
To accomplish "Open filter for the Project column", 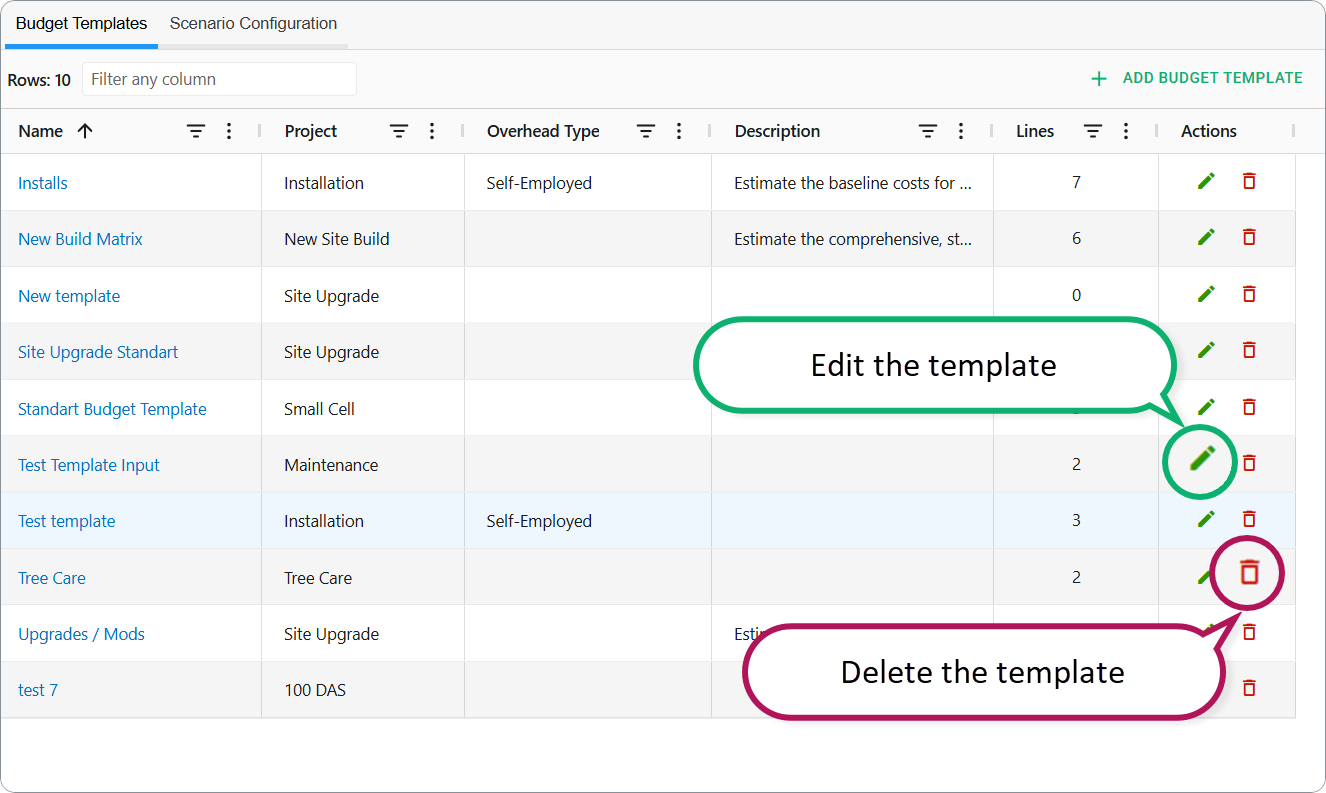I will 399,131.
